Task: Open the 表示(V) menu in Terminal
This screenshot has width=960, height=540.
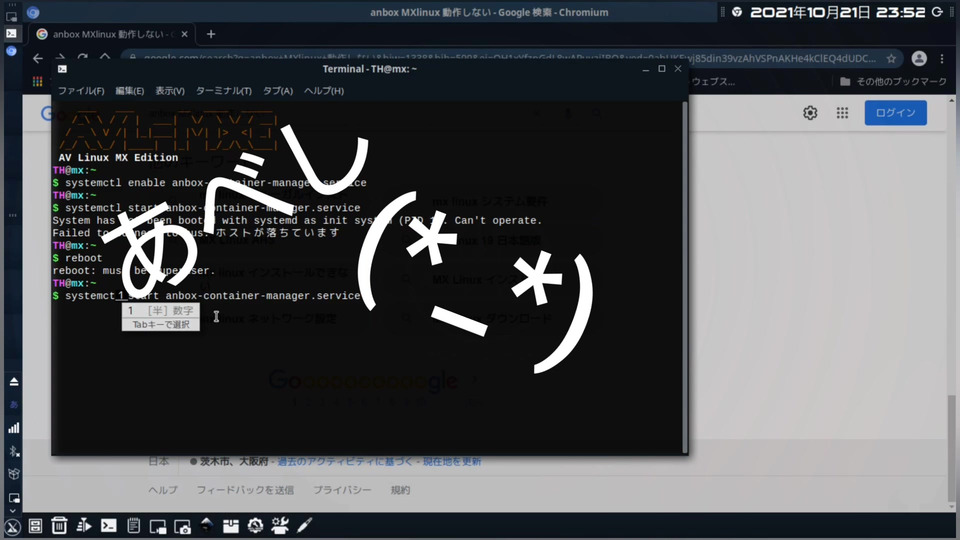Action: tap(170, 91)
